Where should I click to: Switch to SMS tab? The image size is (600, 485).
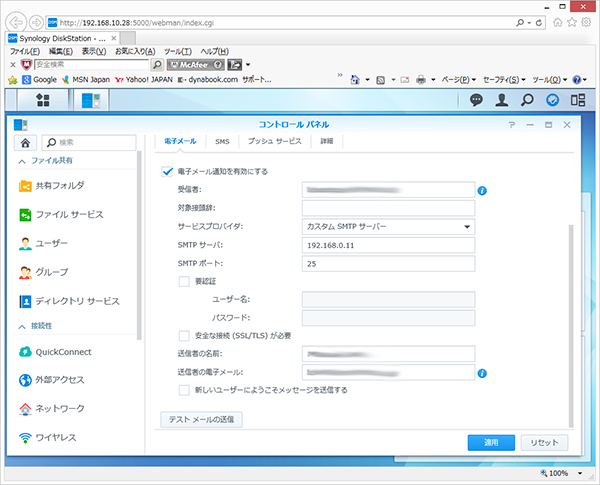(222, 142)
